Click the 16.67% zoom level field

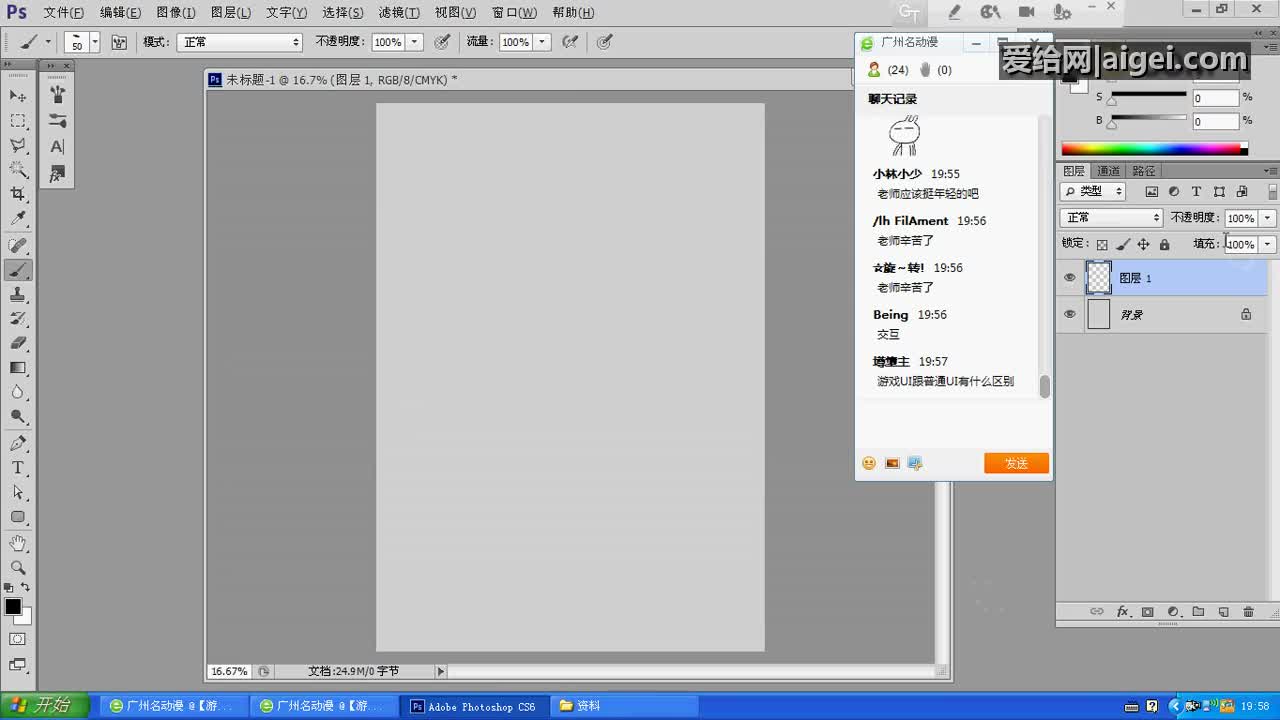click(x=229, y=671)
